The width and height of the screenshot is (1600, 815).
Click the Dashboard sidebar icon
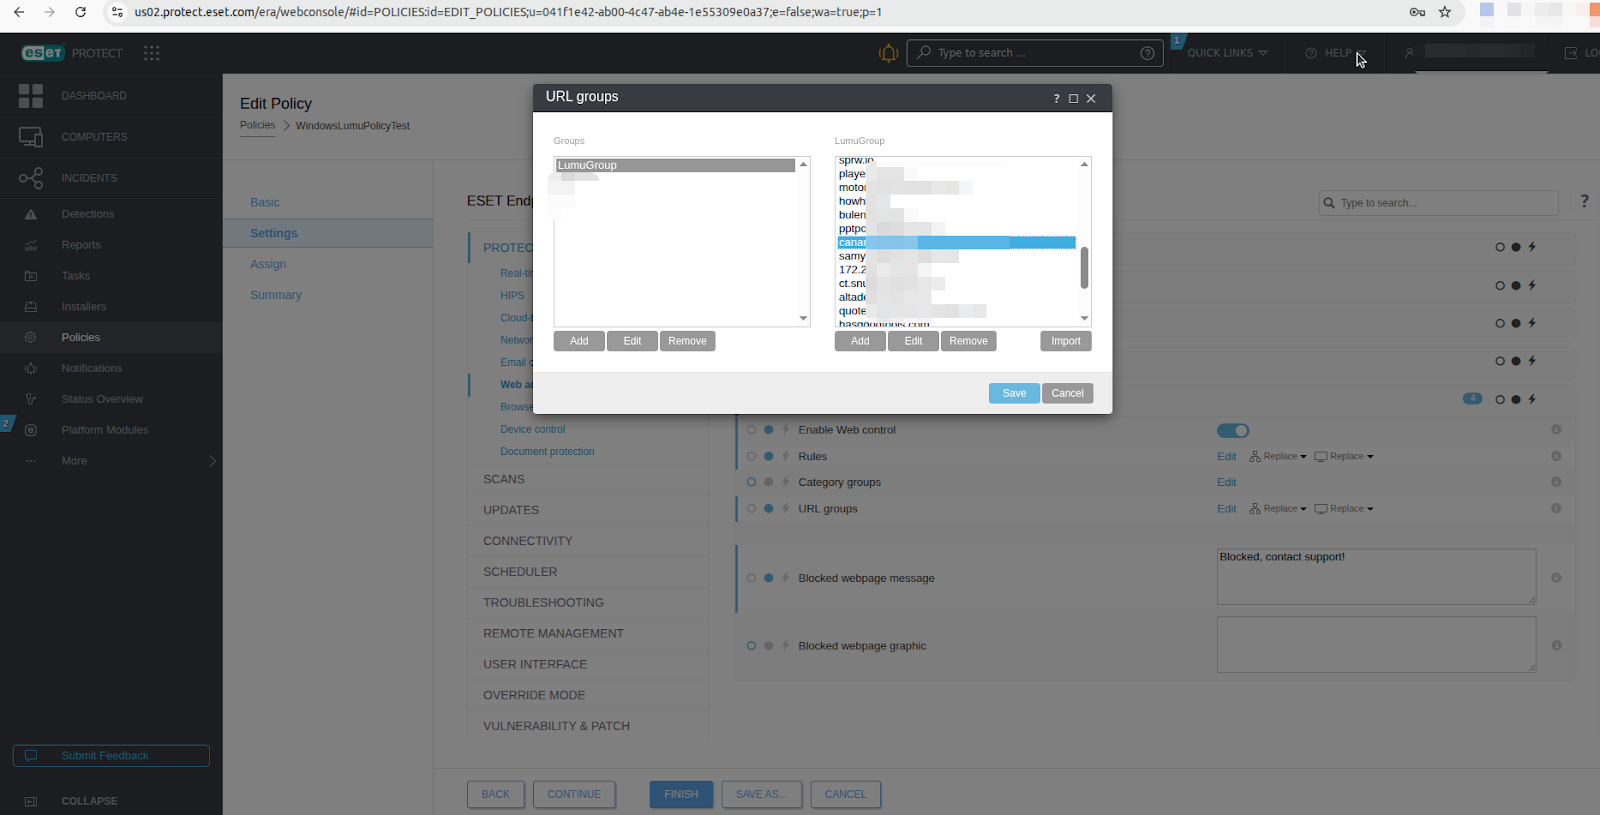pyautogui.click(x=31, y=96)
